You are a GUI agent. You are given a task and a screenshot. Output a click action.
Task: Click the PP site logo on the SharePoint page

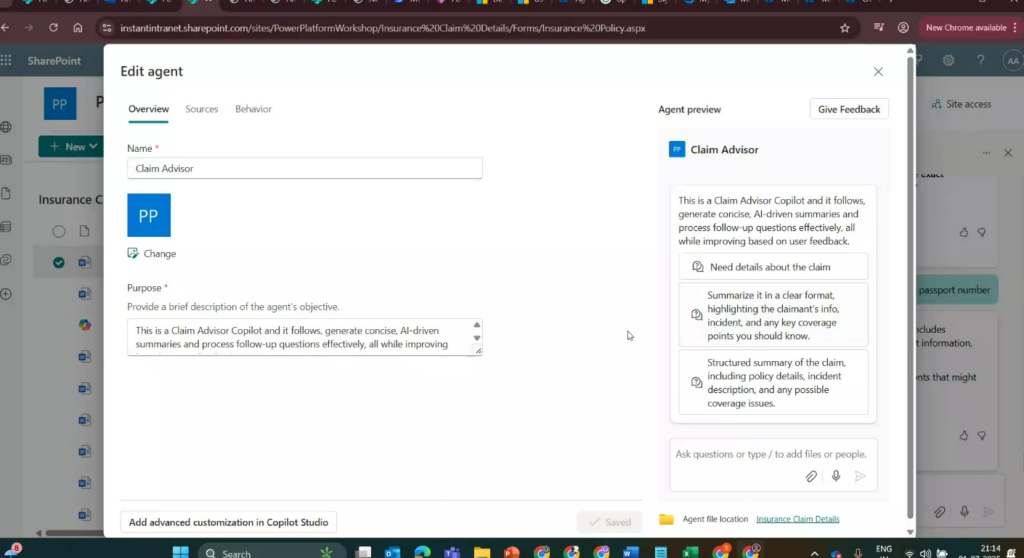(x=60, y=104)
